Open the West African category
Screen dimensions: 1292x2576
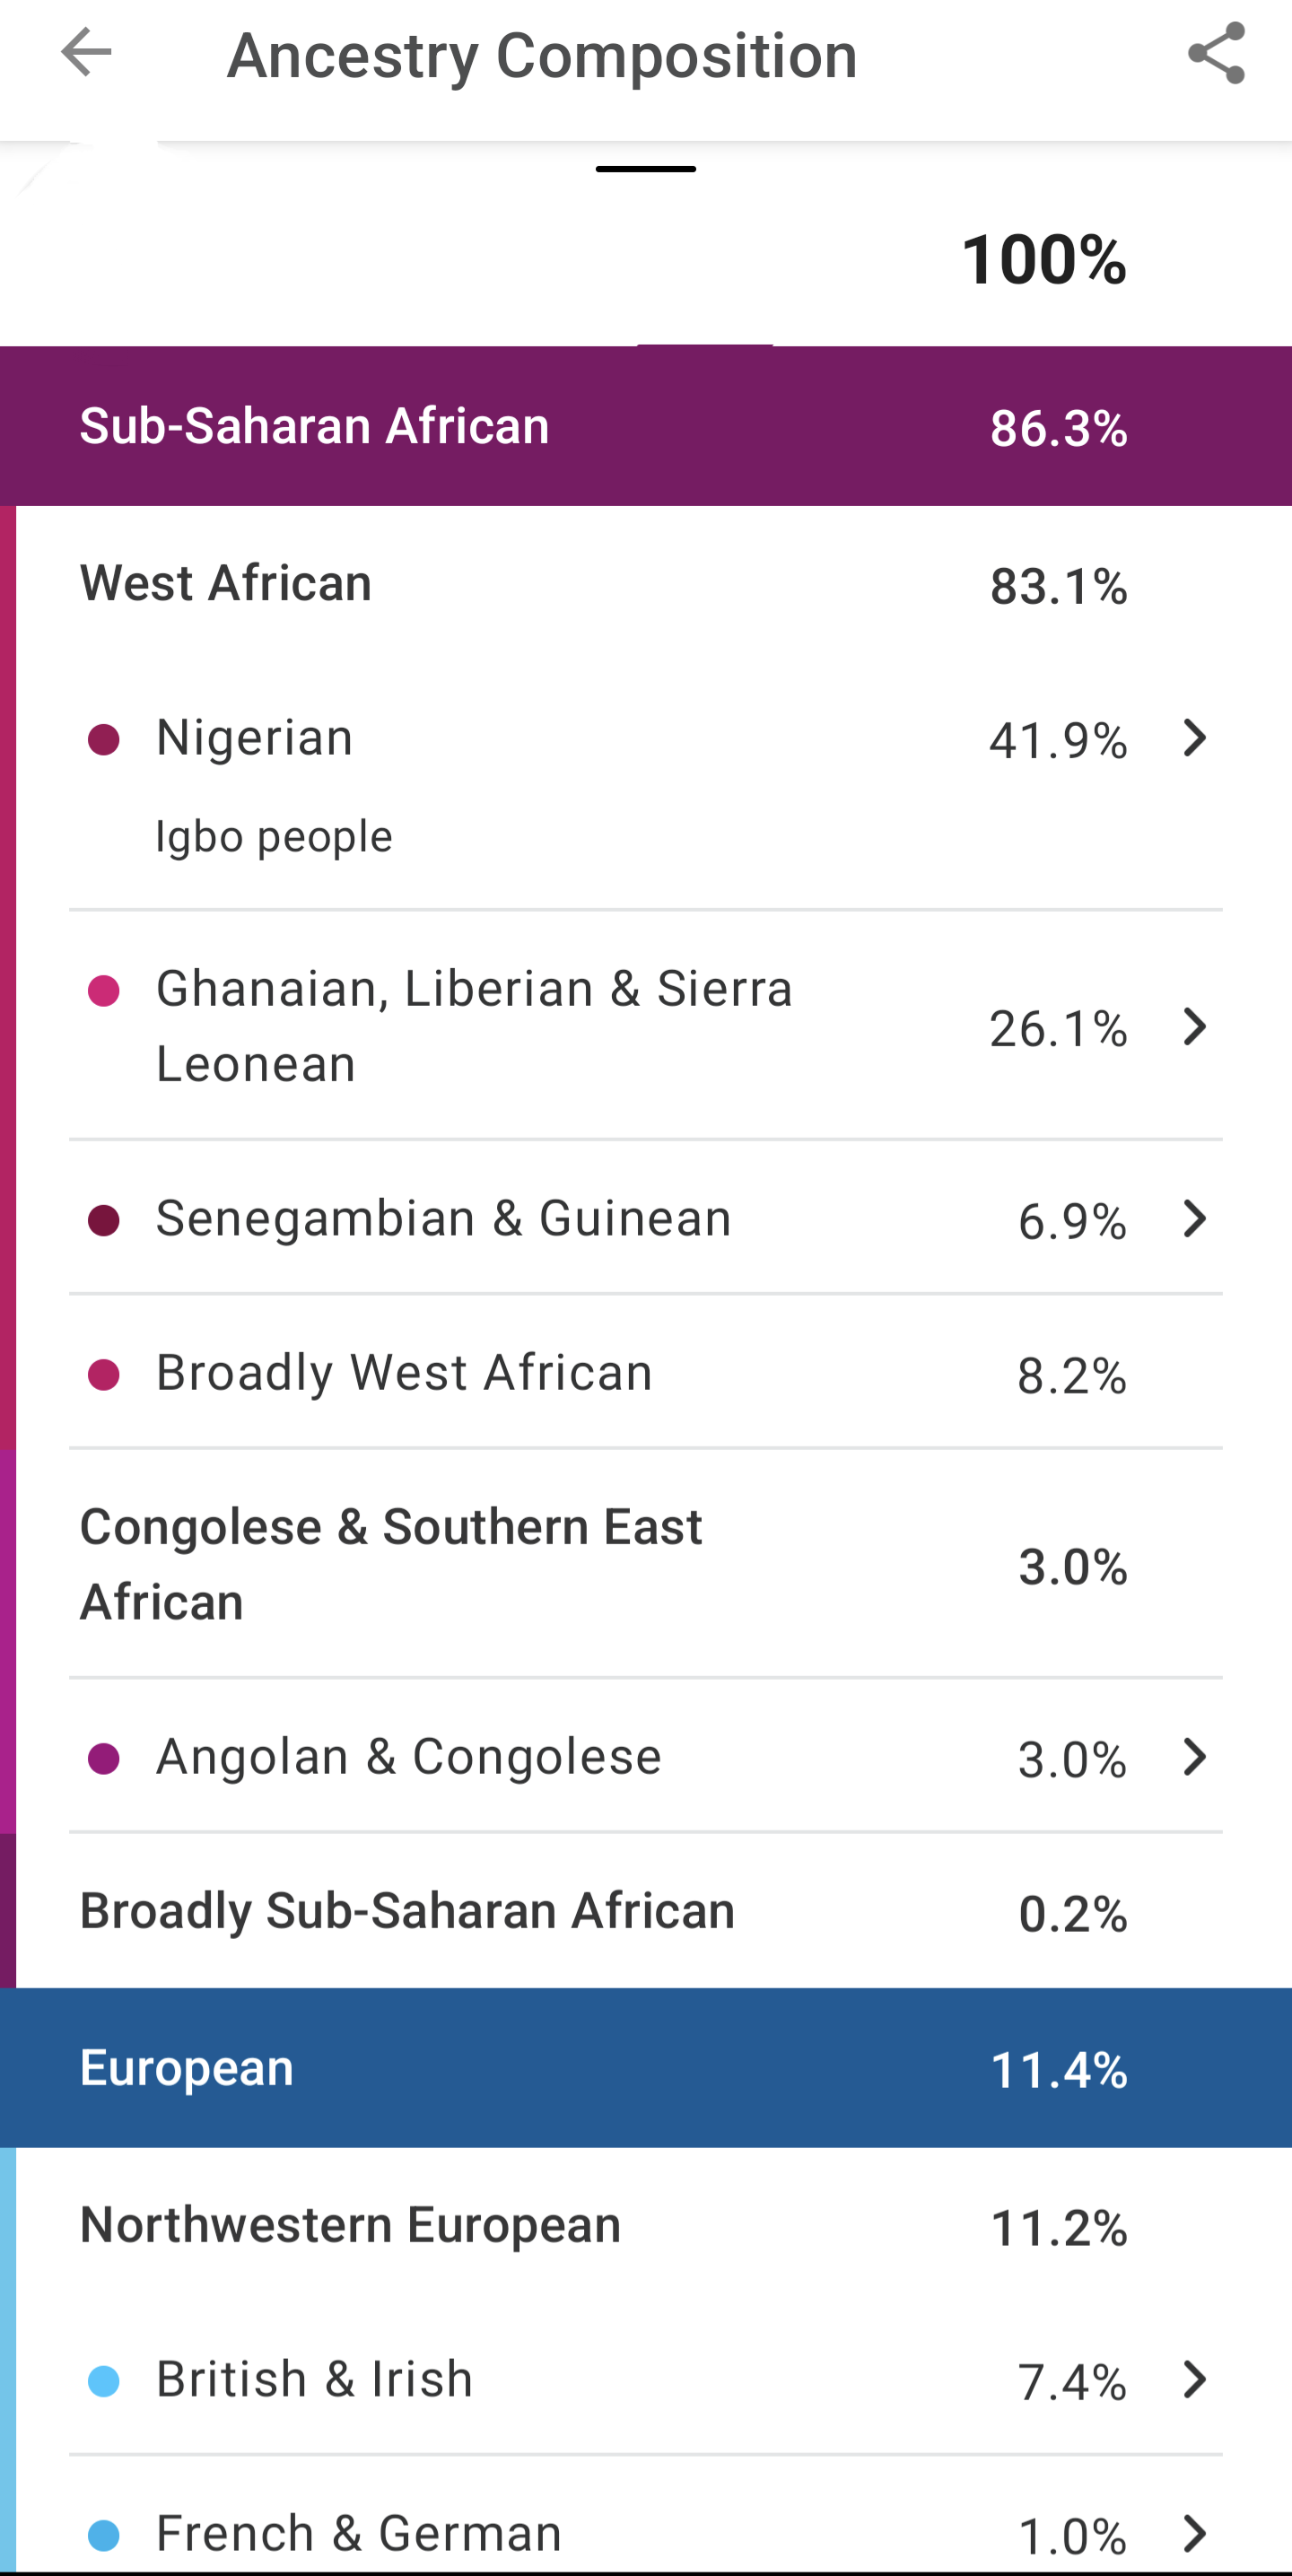pos(646,584)
